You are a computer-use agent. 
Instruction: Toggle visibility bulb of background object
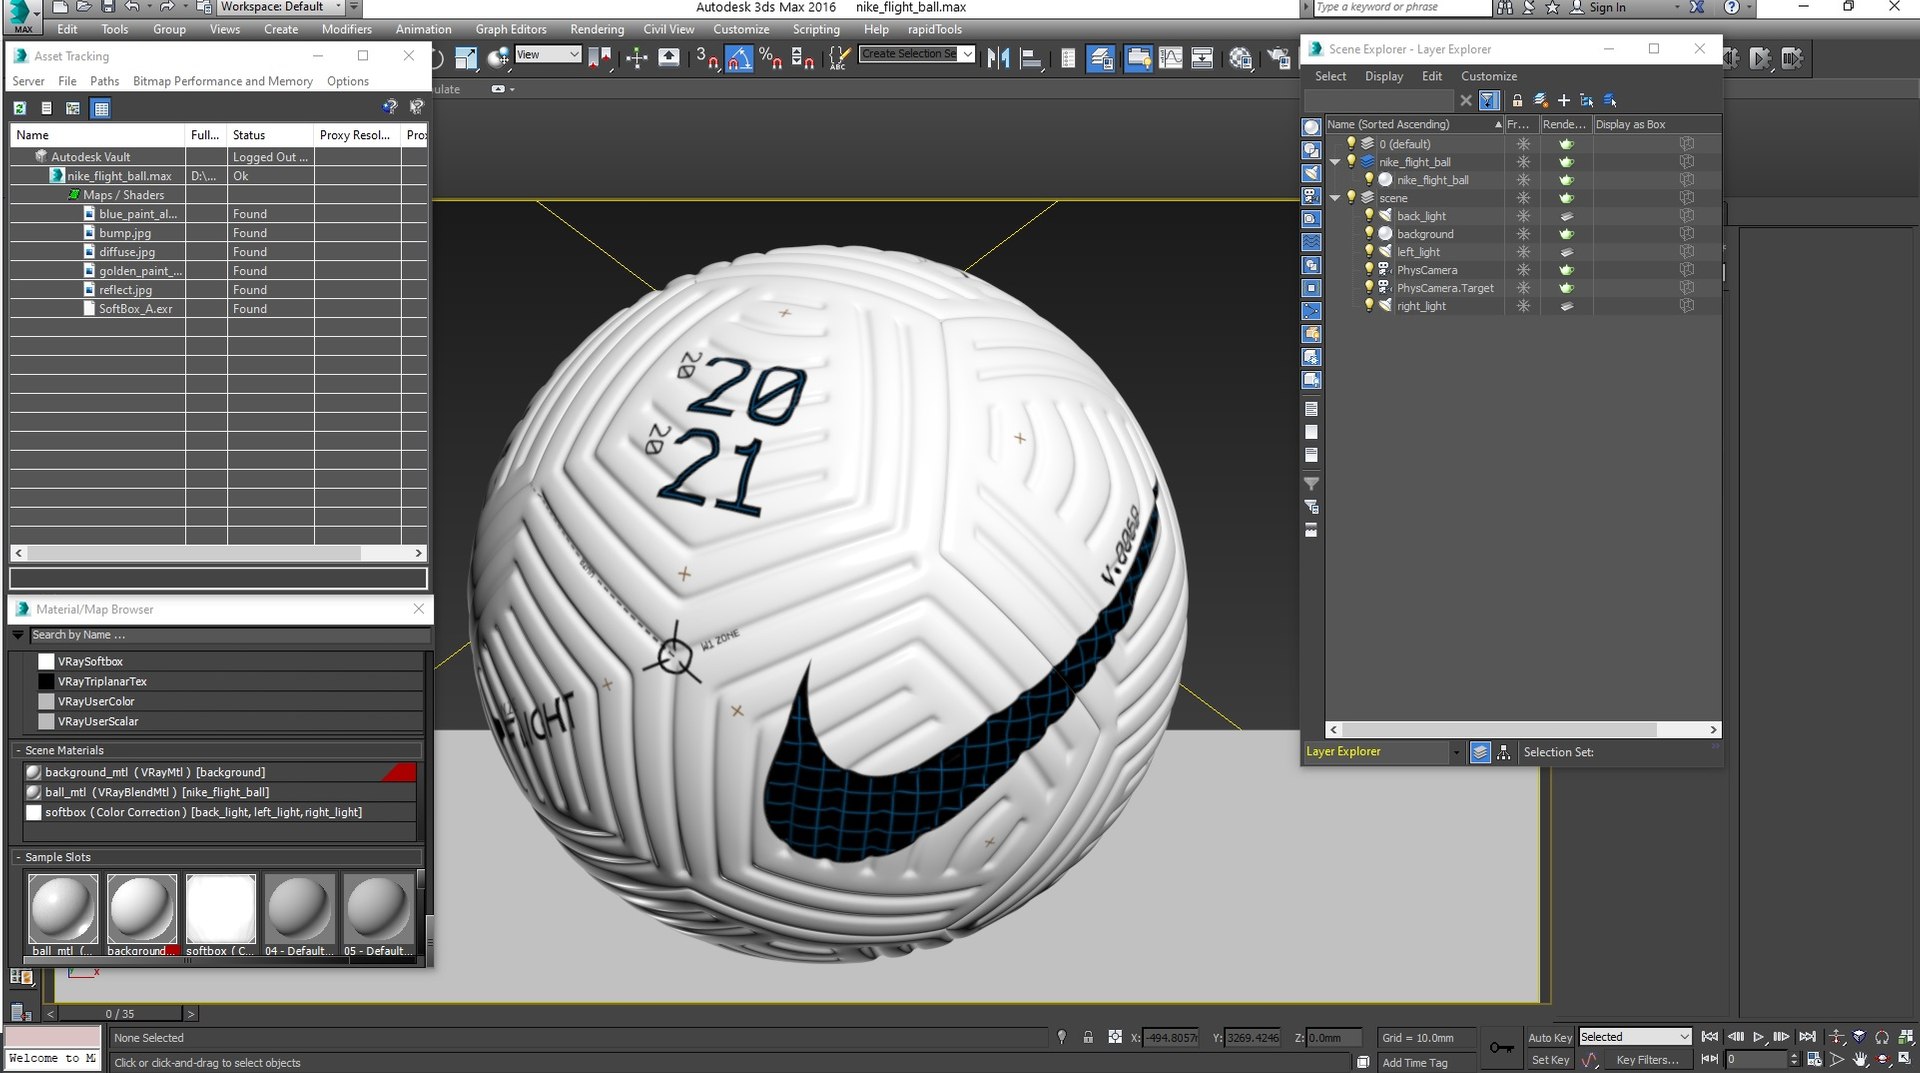coord(1369,234)
